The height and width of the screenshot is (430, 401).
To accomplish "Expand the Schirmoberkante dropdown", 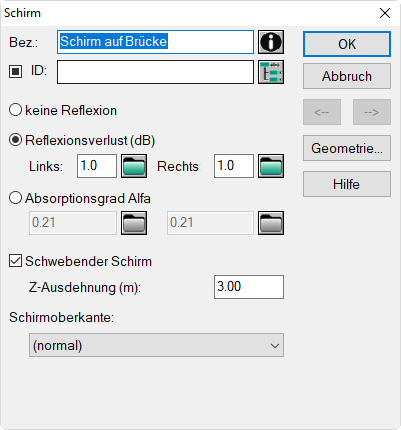I will click(156, 345).
